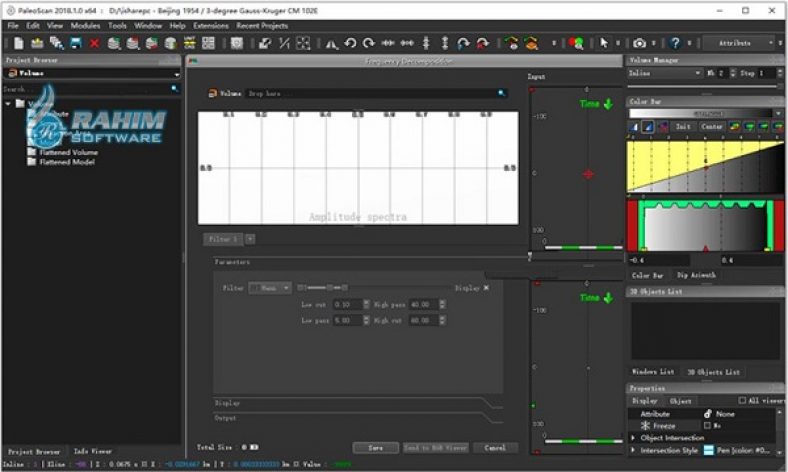Click the filter frequency range slider

[374, 288]
